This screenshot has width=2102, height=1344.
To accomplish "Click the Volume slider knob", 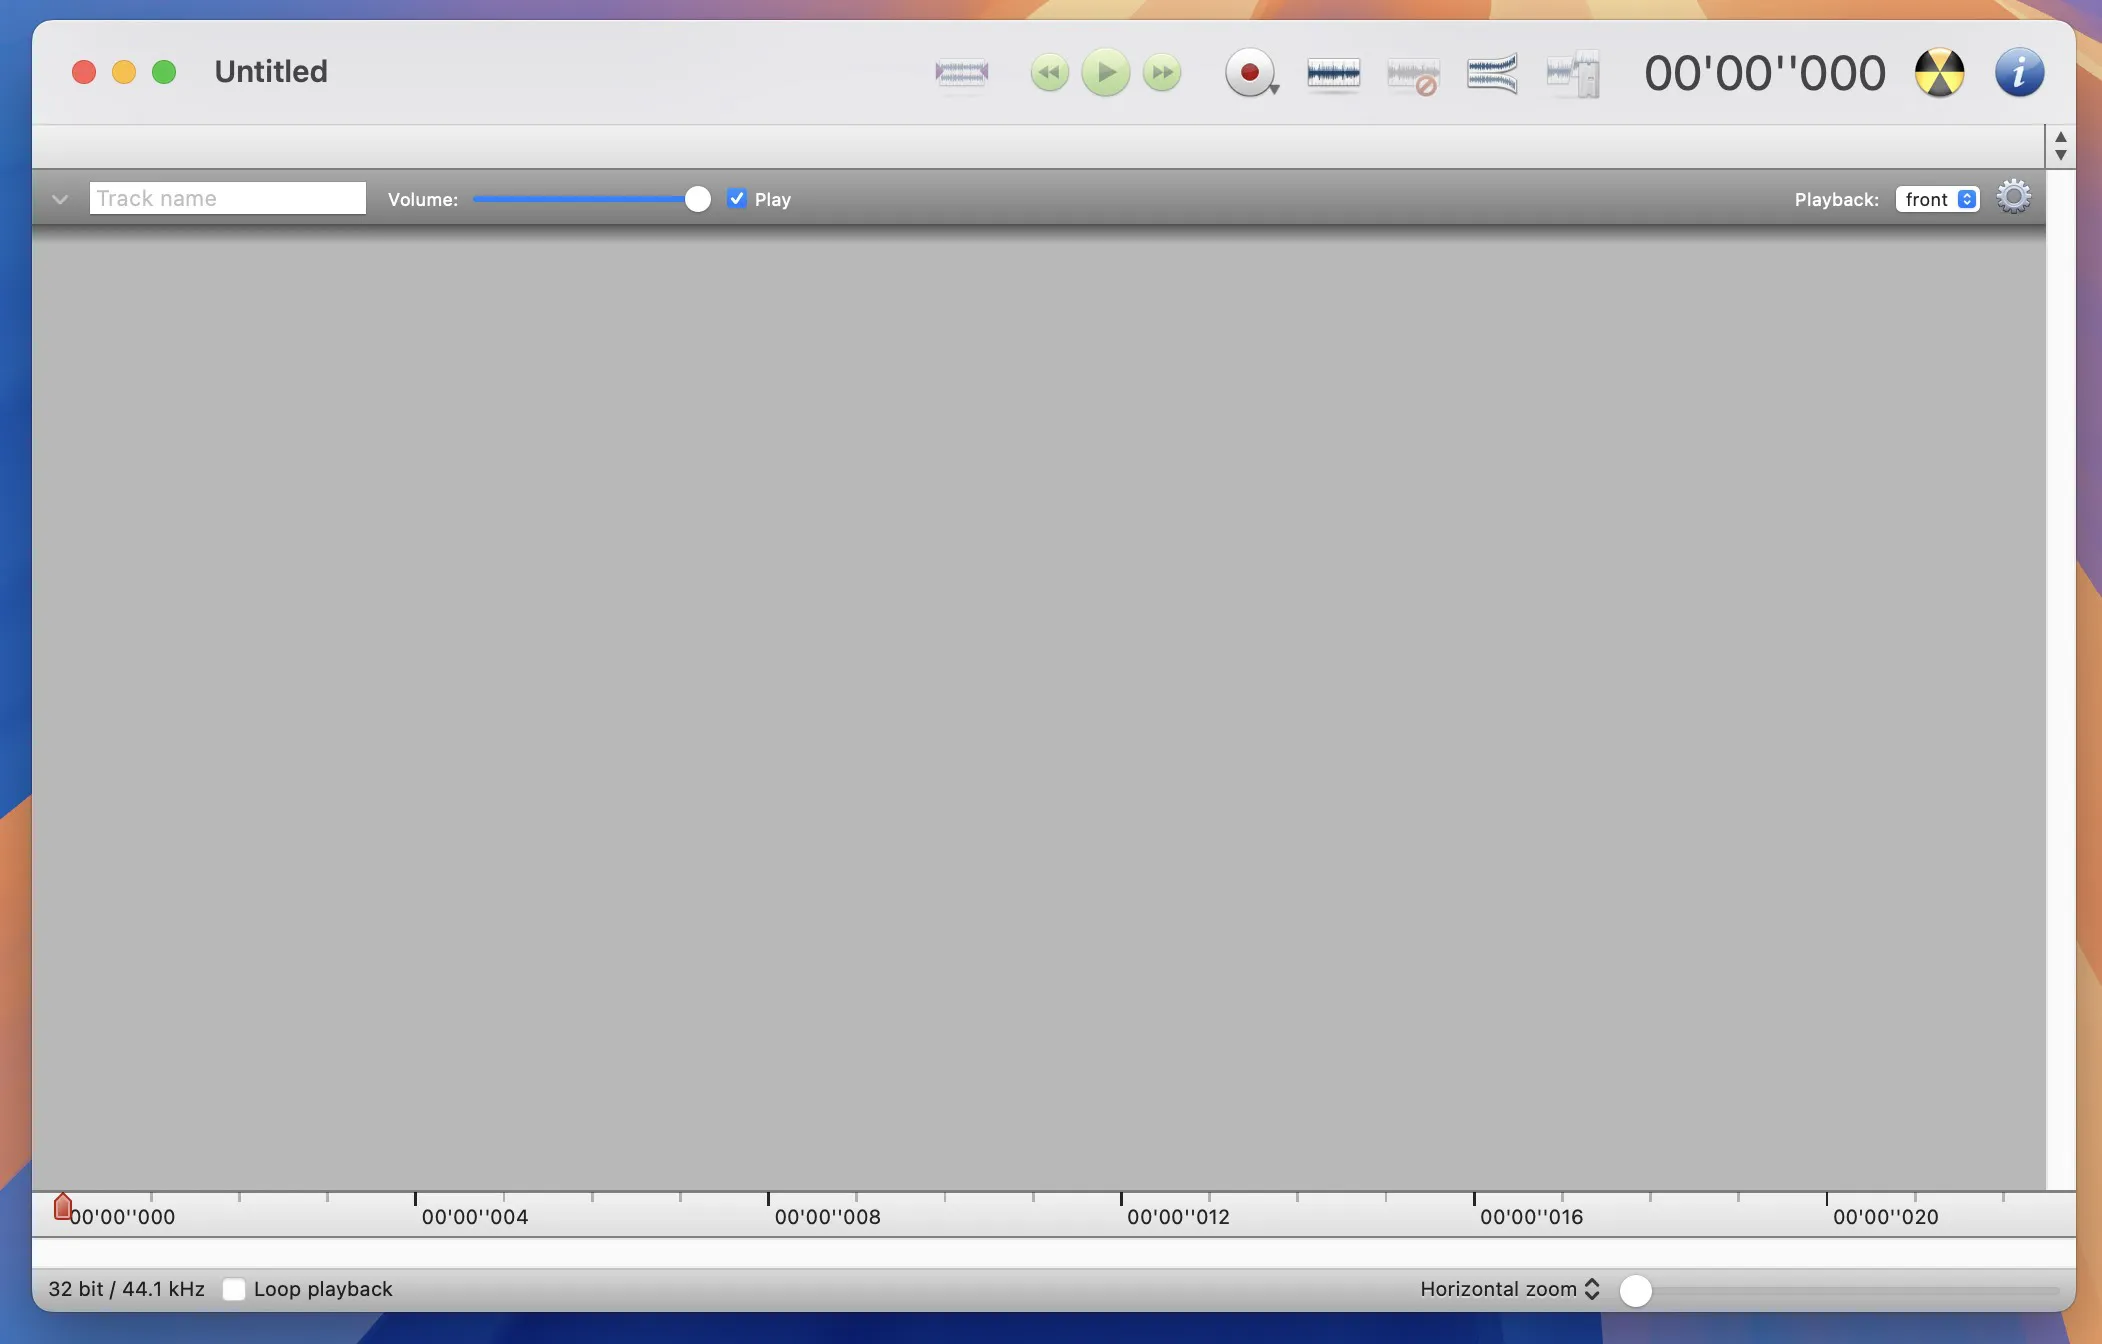I will pos(698,199).
